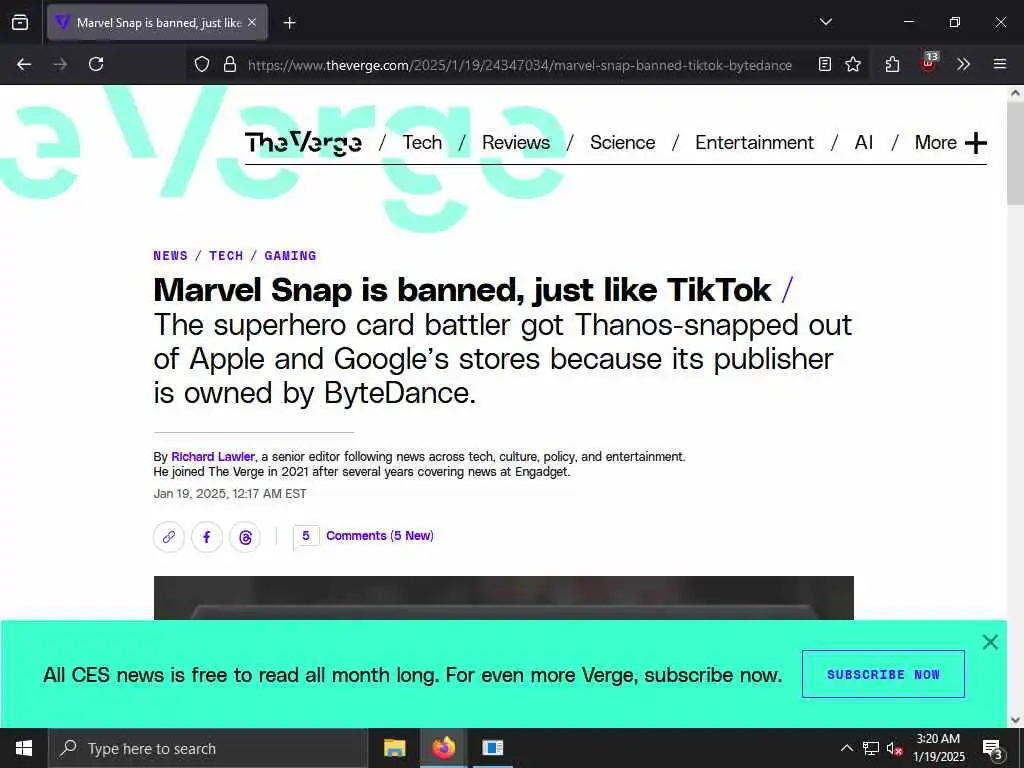Click the Subscribe Now button

pyautogui.click(x=883, y=674)
